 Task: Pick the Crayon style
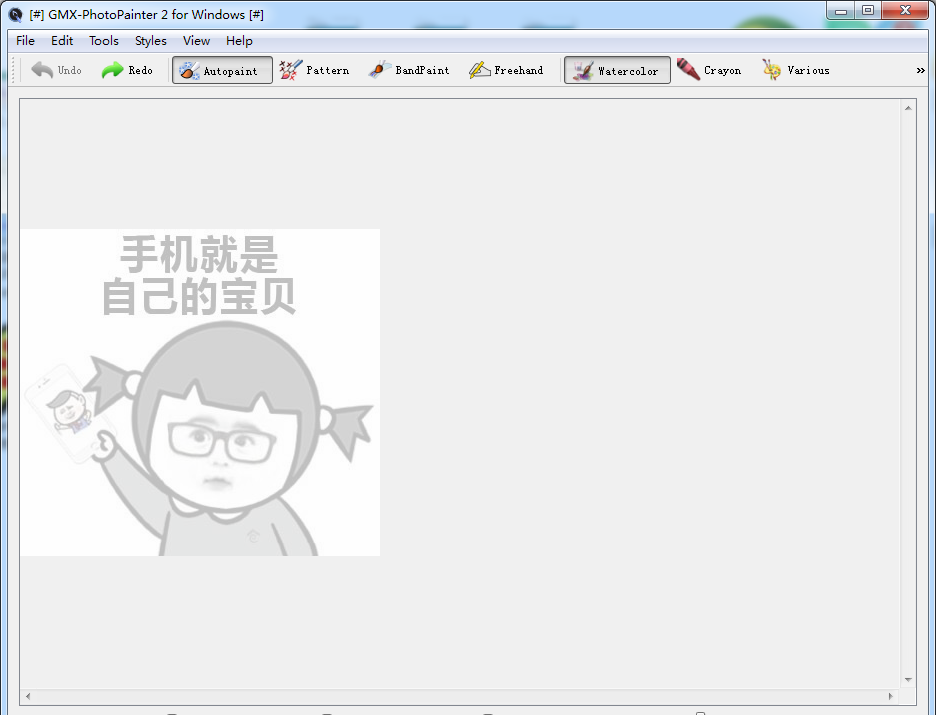[x=709, y=70]
